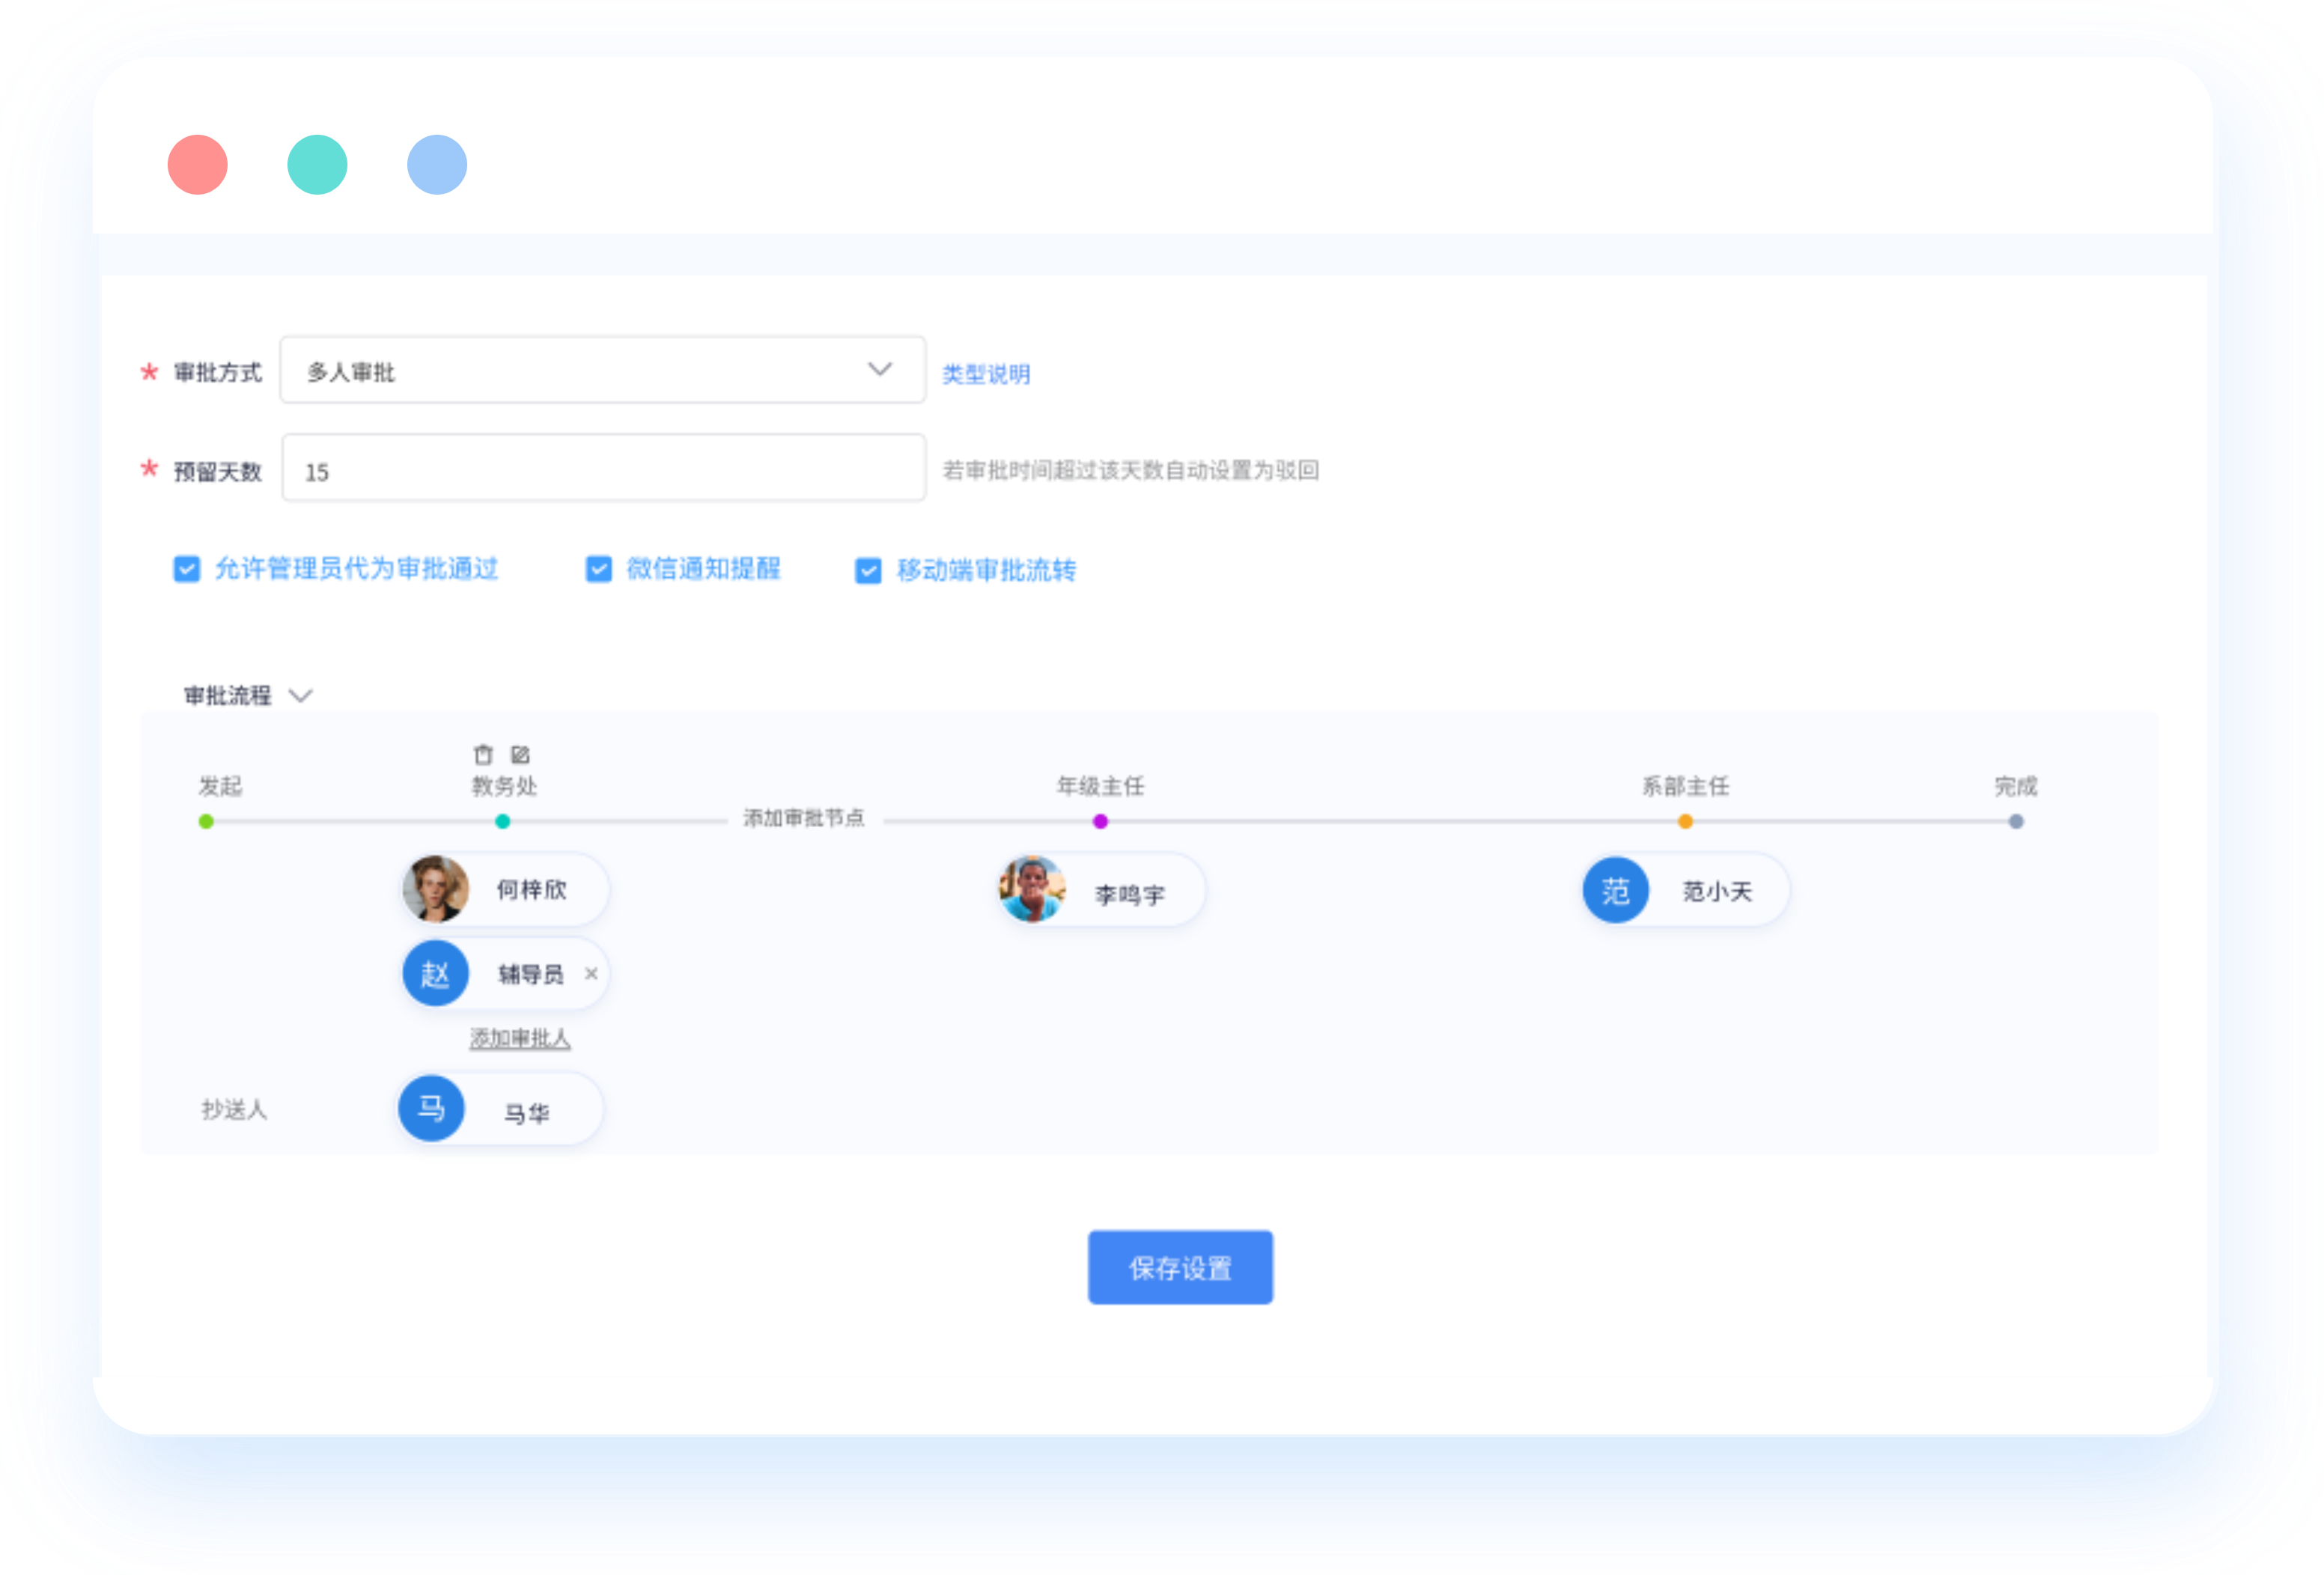2324x1575 pixels.
Task: Disable the 移动端审批流转 checkbox
Action: pyautogui.click(x=868, y=570)
